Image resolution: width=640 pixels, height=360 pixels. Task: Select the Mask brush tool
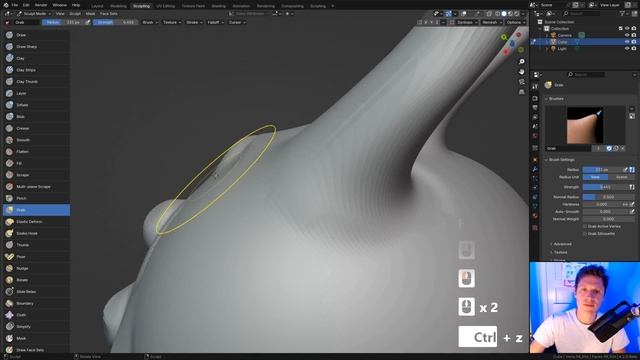pos(36,338)
